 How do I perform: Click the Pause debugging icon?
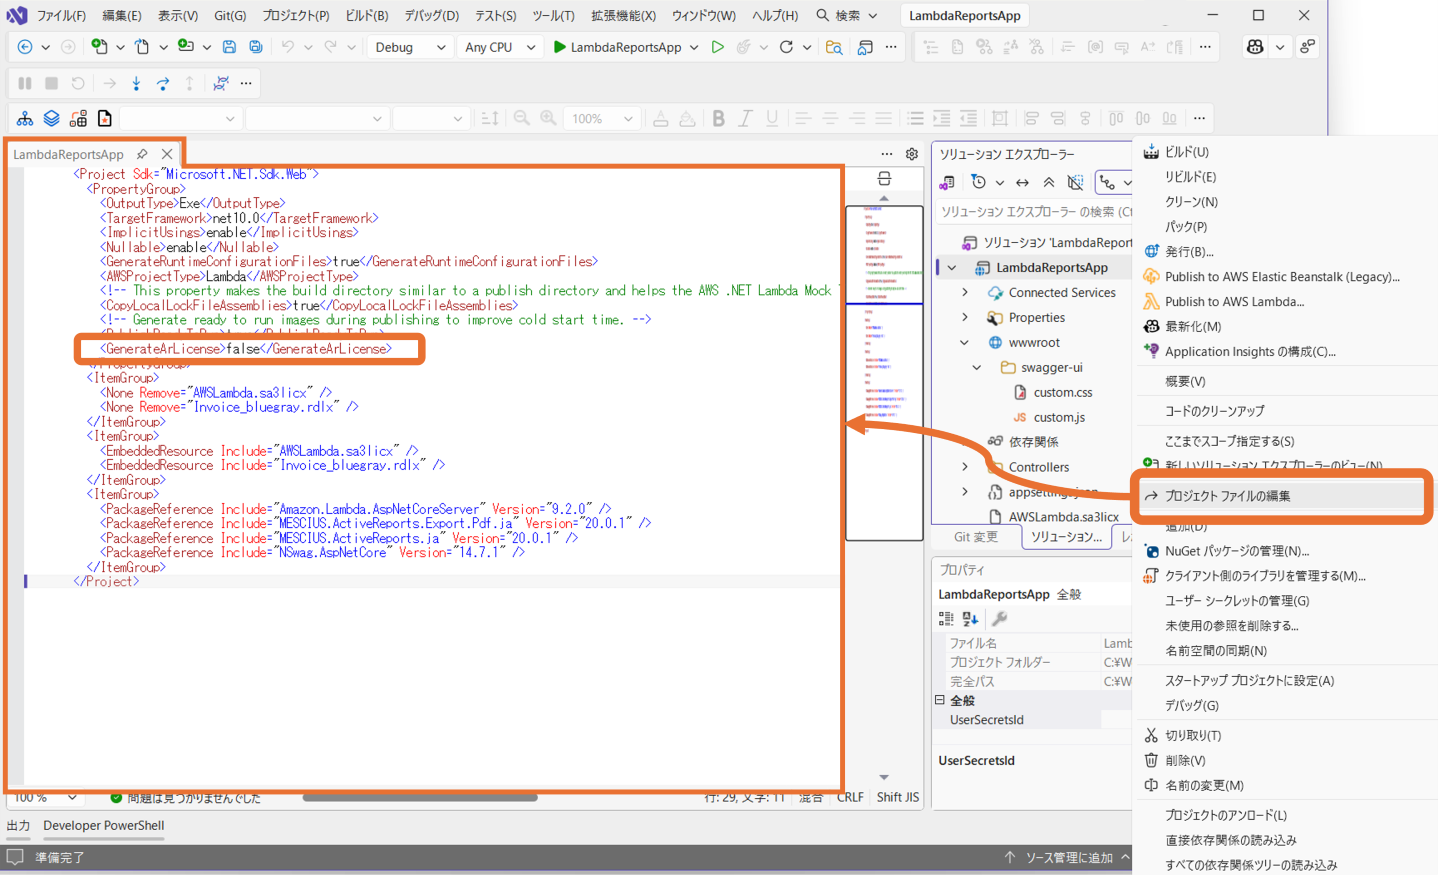[25, 83]
